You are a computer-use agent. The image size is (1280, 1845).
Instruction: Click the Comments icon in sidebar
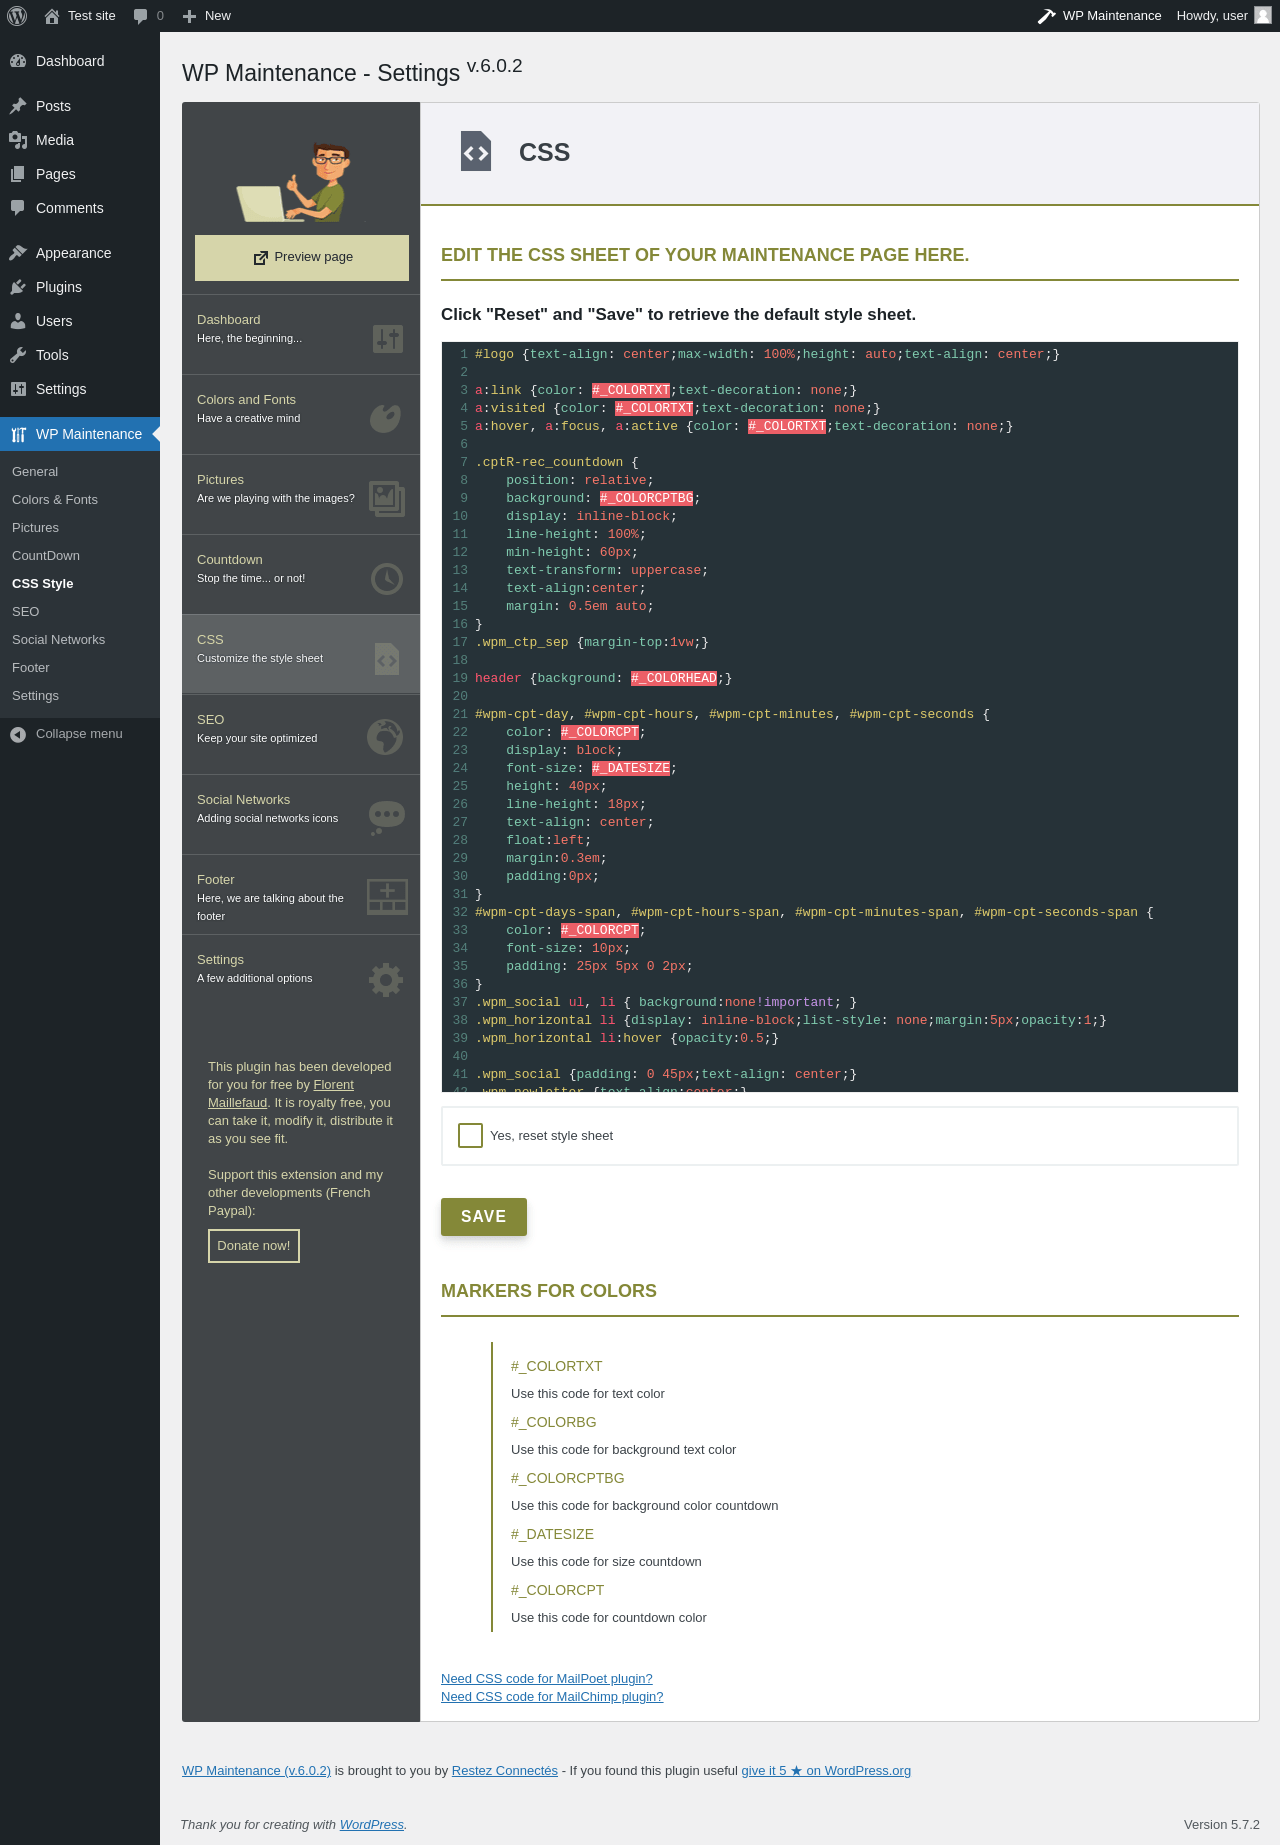click(18, 208)
